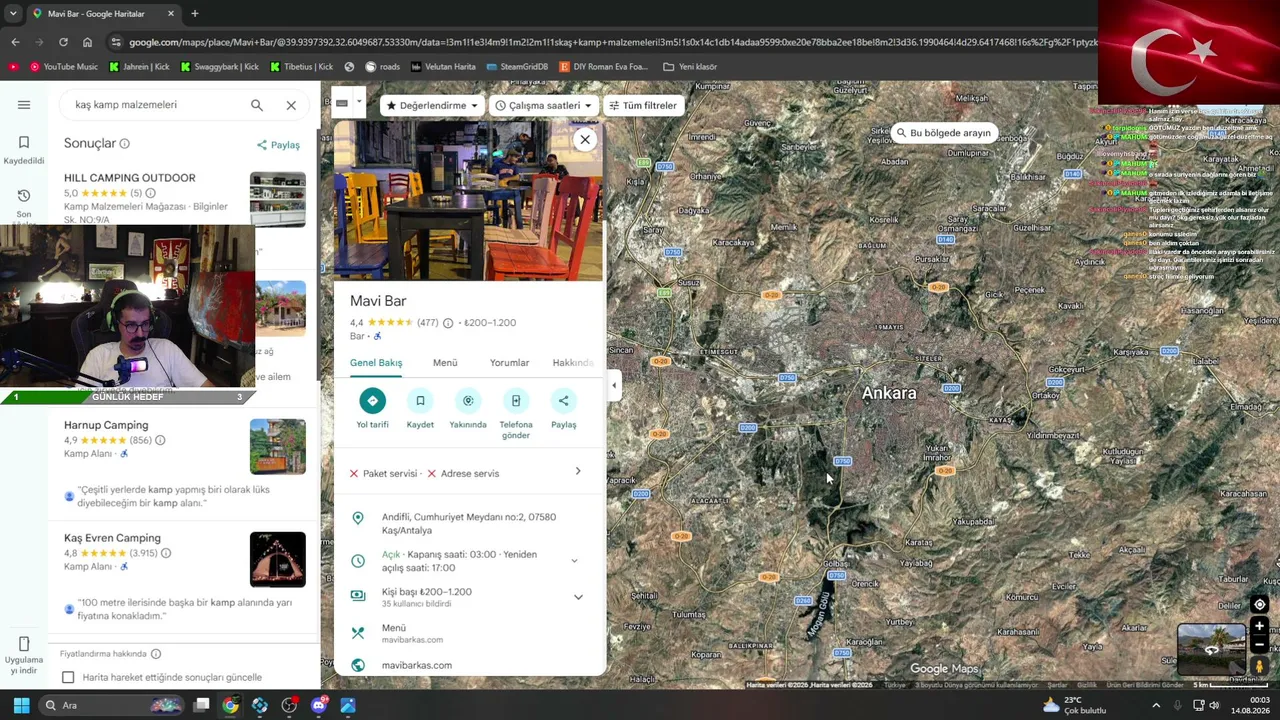
Task: Share Mavi Bar via Paylaş icon
Action: coord(563,409)
